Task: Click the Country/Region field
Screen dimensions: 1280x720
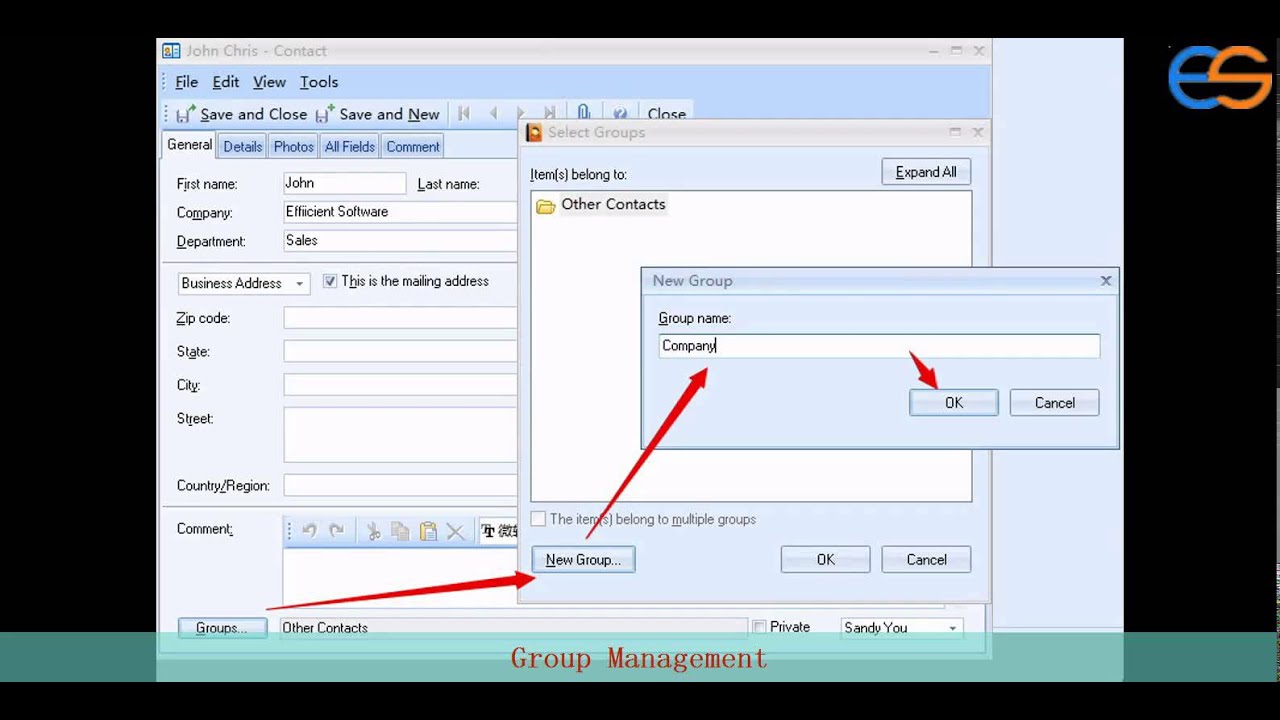Action: (x=401, y=486)
